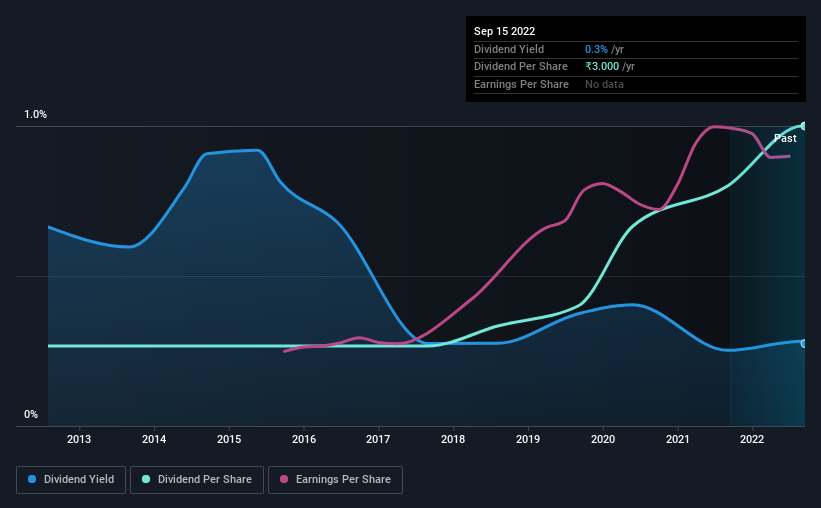This screenshot has height=508, width=821.
Task: Click the 0% y-axis label
Action: (x=31, y=414)
